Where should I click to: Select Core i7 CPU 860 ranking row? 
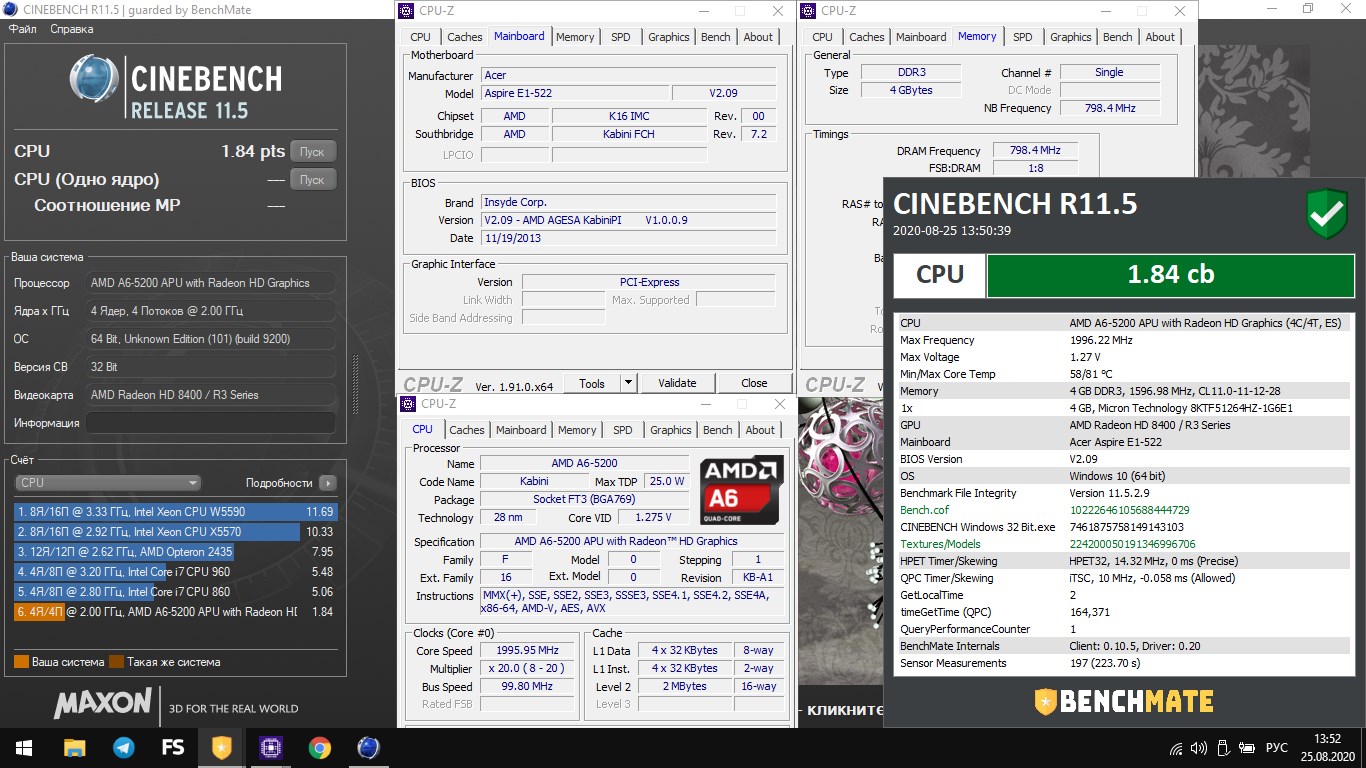(175, 592)
